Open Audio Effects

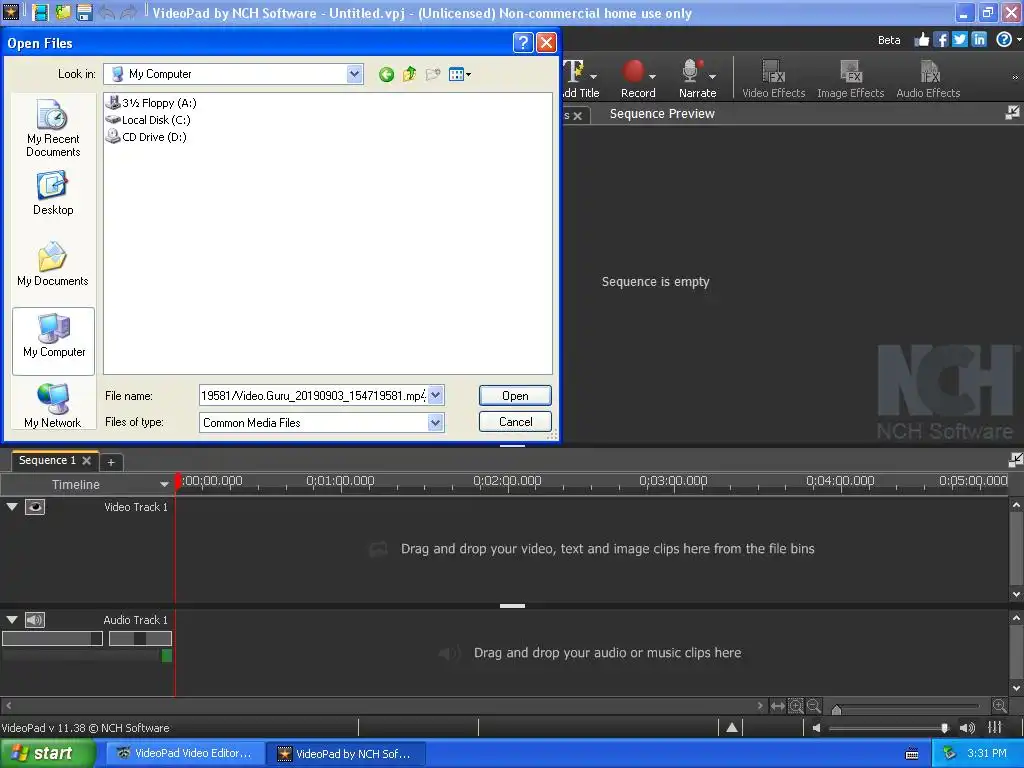[928, 78]
